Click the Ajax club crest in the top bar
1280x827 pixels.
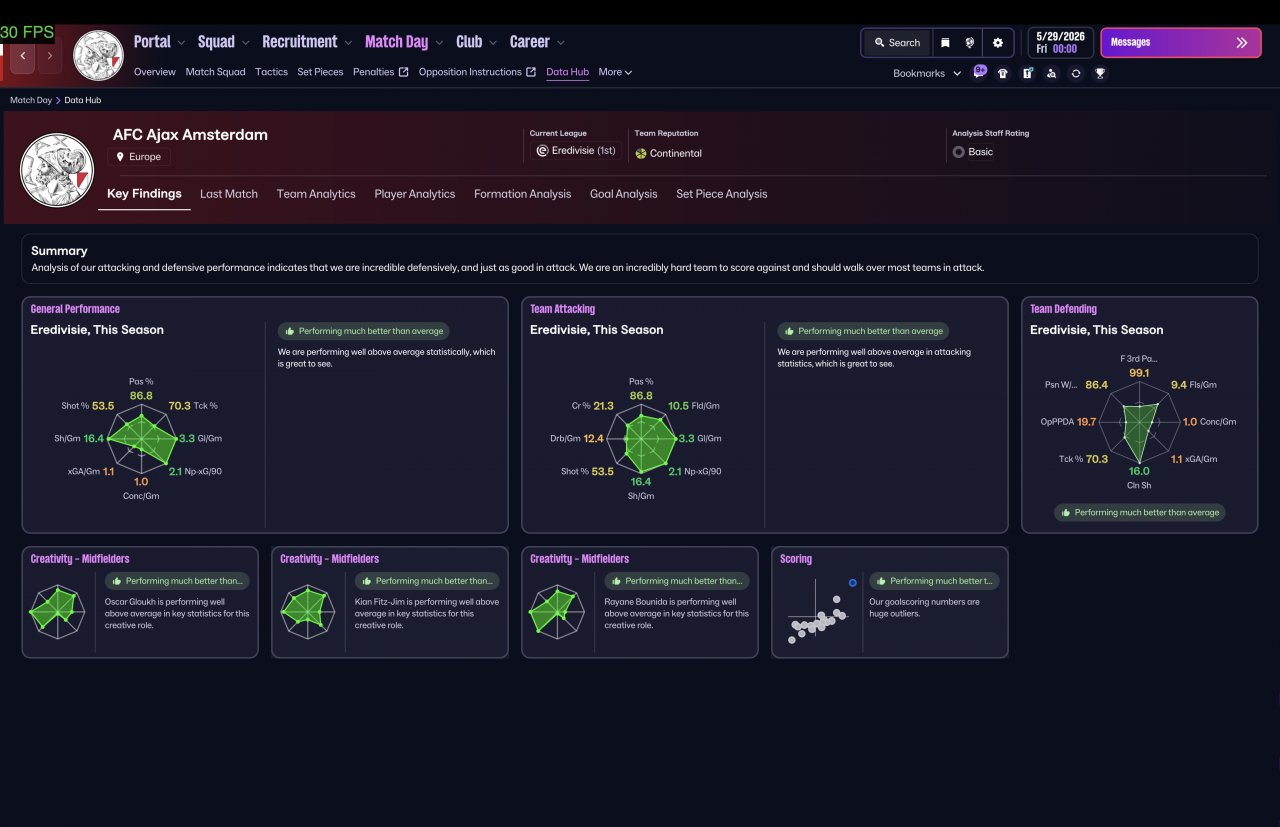point(98,55)
